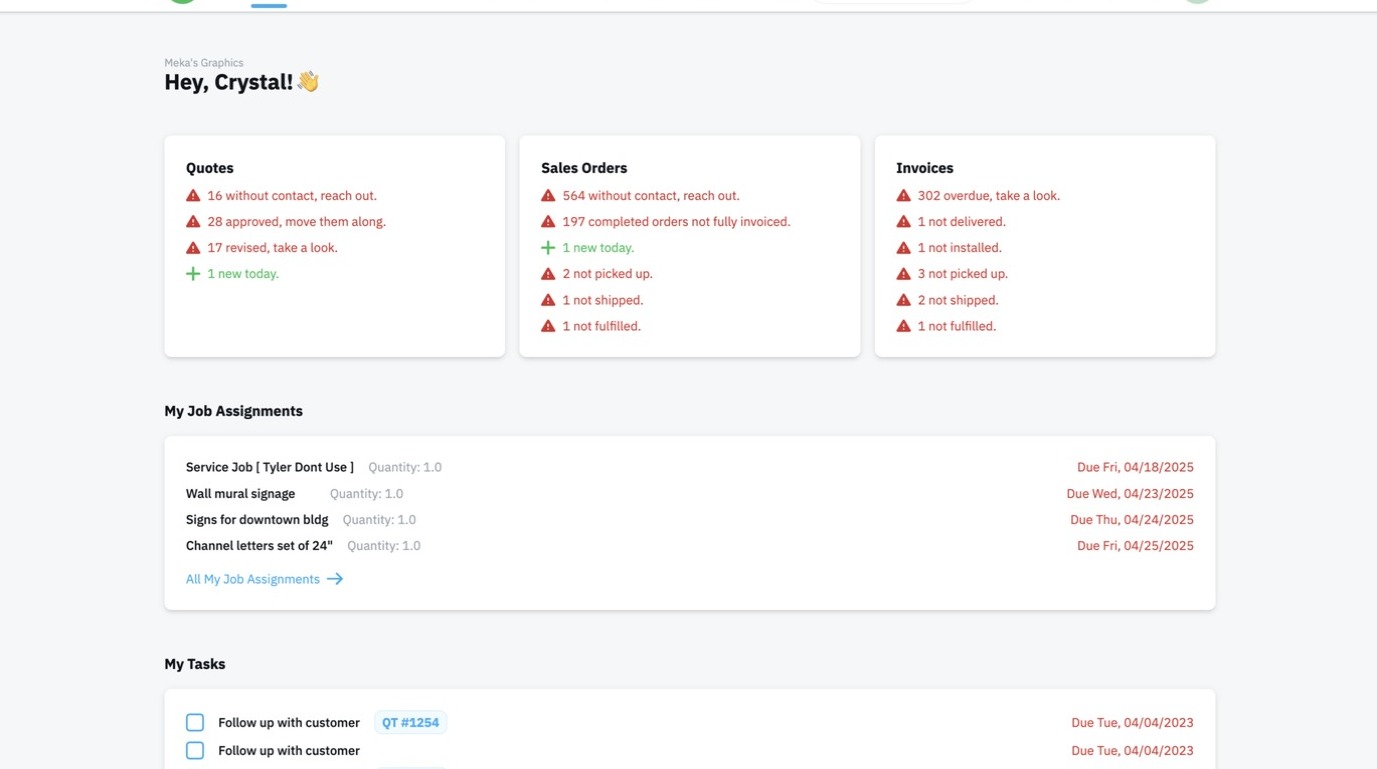Open the "Wall mural signage" job
Screen dimensions: 1377x769
pos(240,494)
